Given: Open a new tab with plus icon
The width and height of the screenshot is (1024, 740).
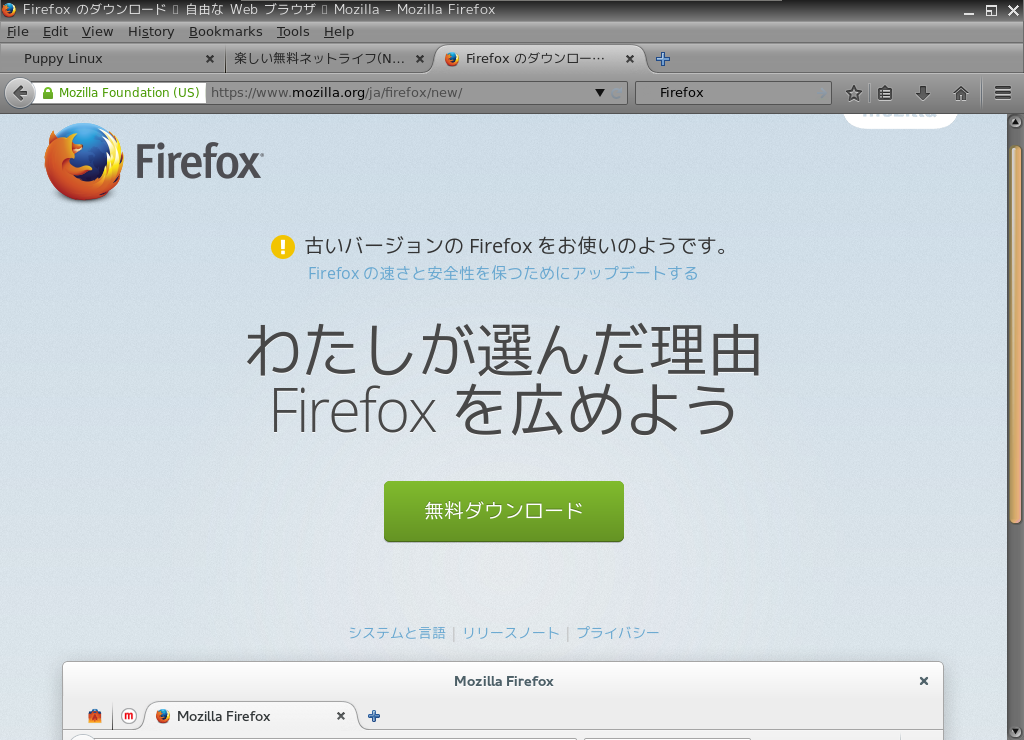Looking at the screenshot, I should 663,59.
